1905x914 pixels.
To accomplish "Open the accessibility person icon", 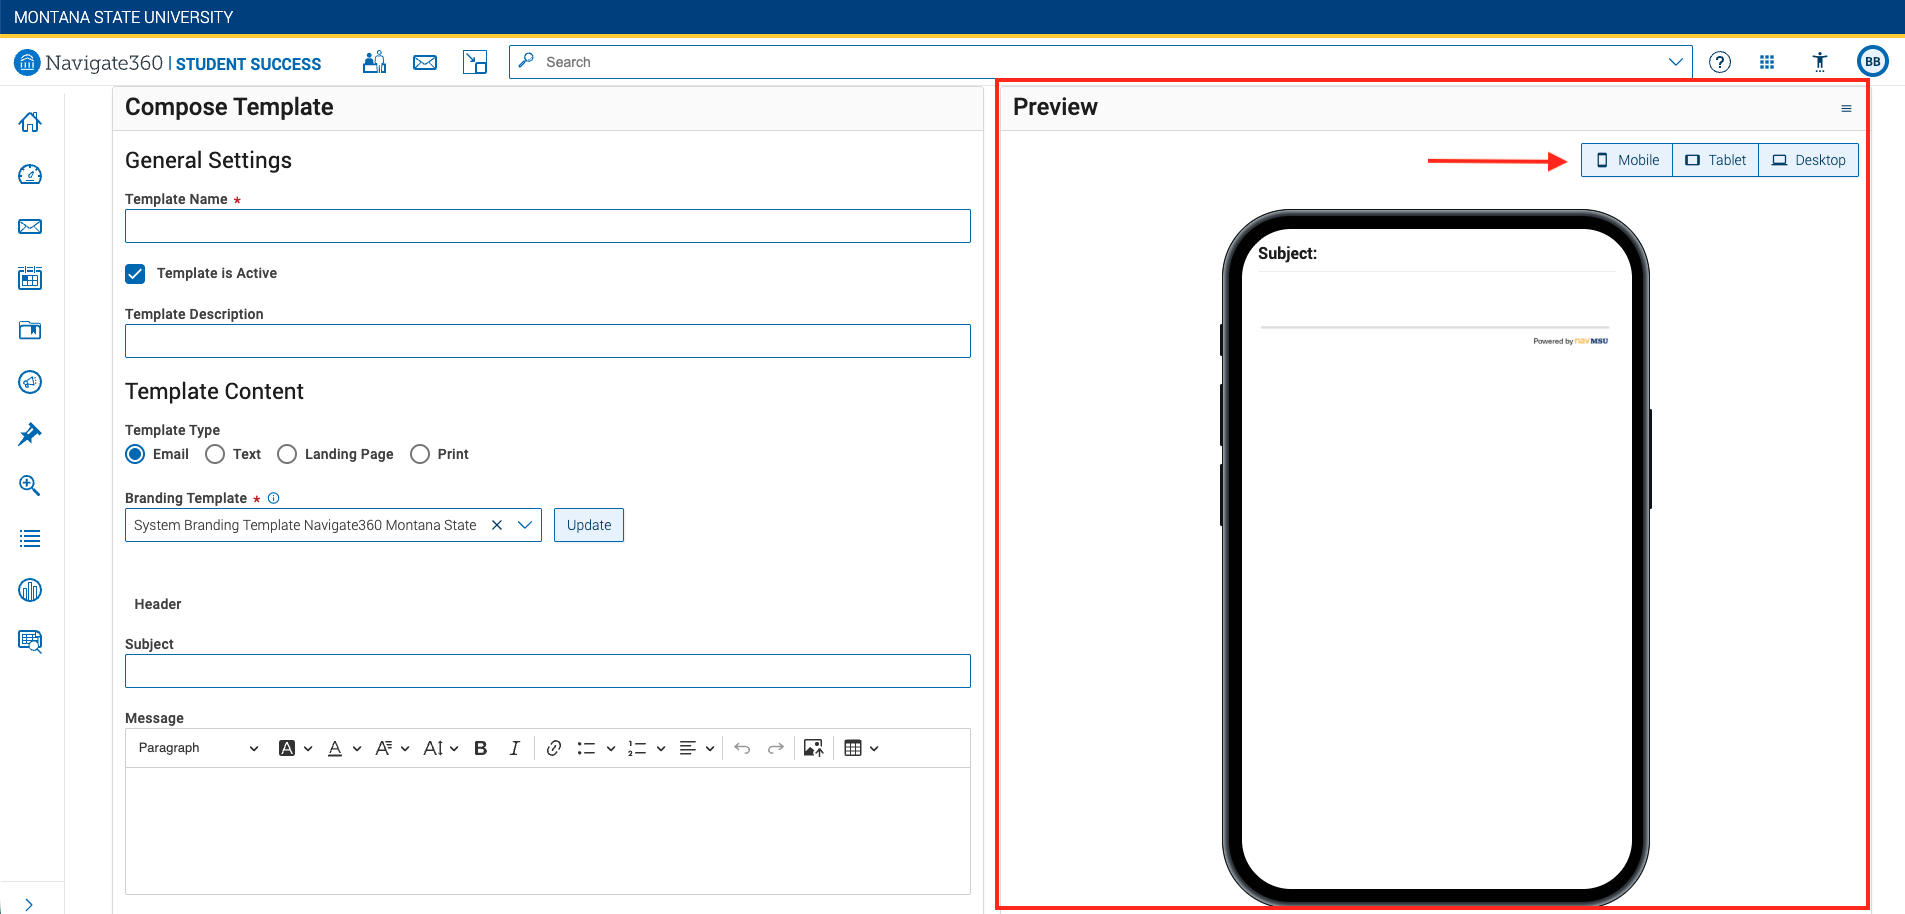I will click(x=1820, y=62).
